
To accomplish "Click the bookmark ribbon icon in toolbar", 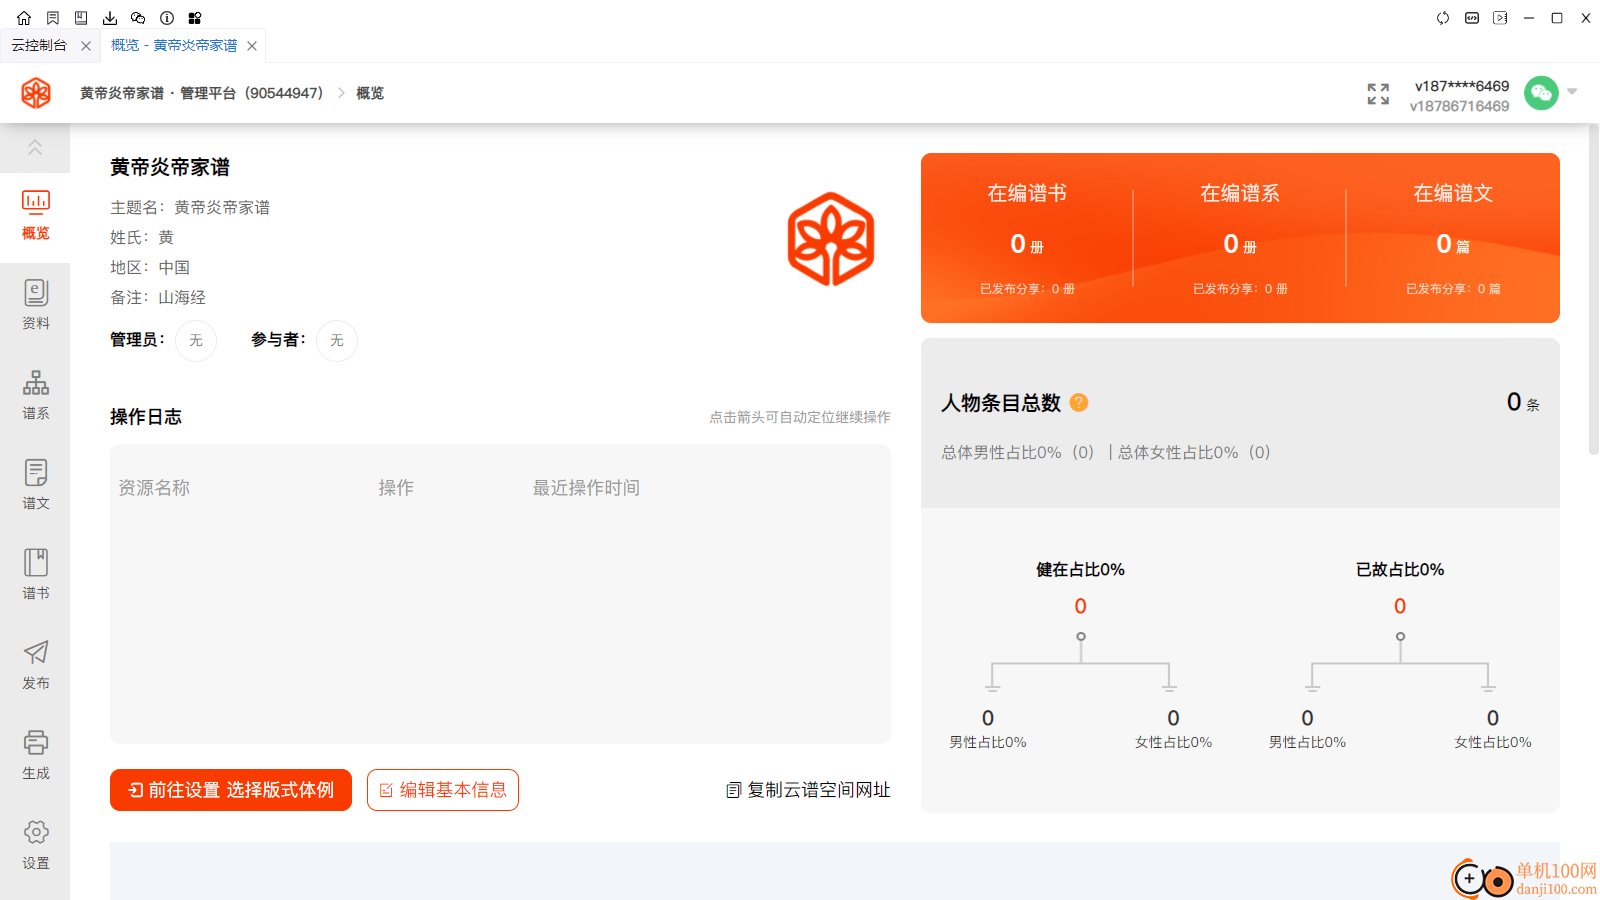I will click(x=53, y=18).
